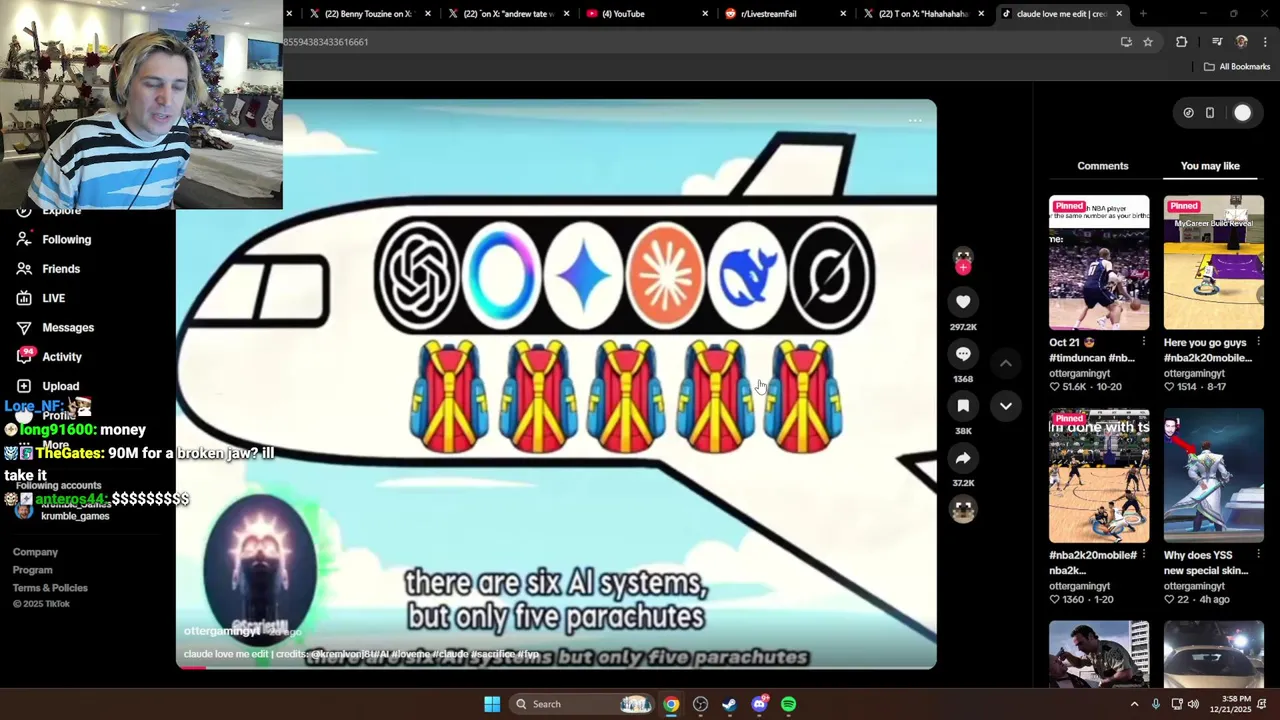The width and height of the screenshot is (1280, 720).
Task: Switch to the Comments tab
Action: (x=1103, y=166)
